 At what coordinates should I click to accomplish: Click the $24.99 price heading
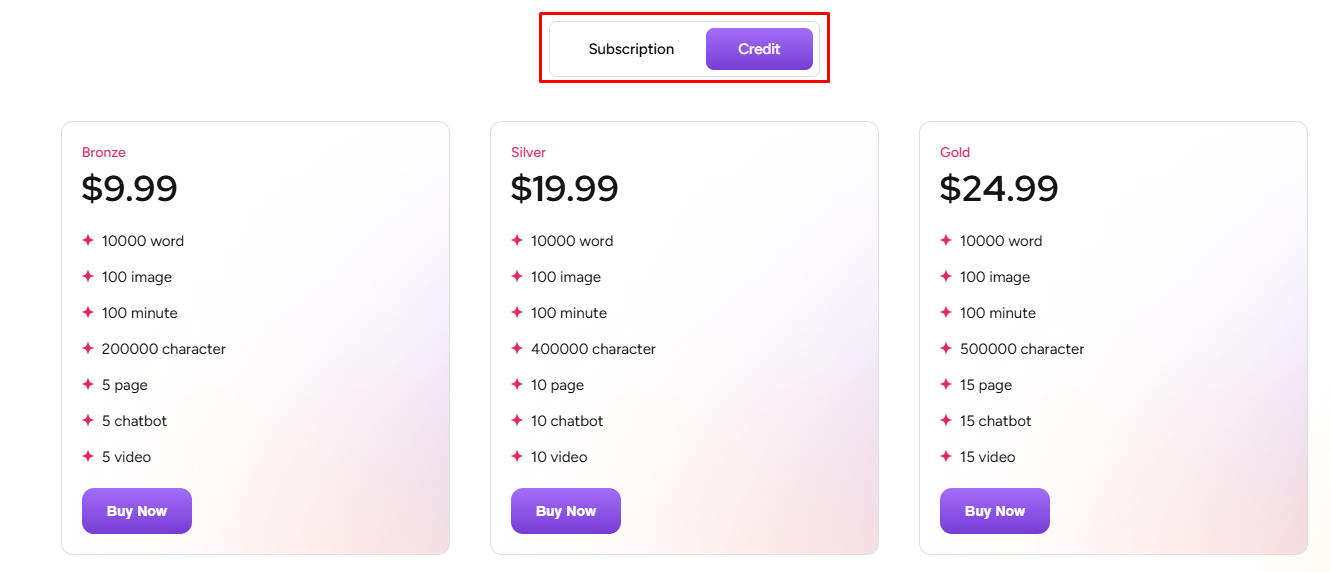(x=999, y=189)
